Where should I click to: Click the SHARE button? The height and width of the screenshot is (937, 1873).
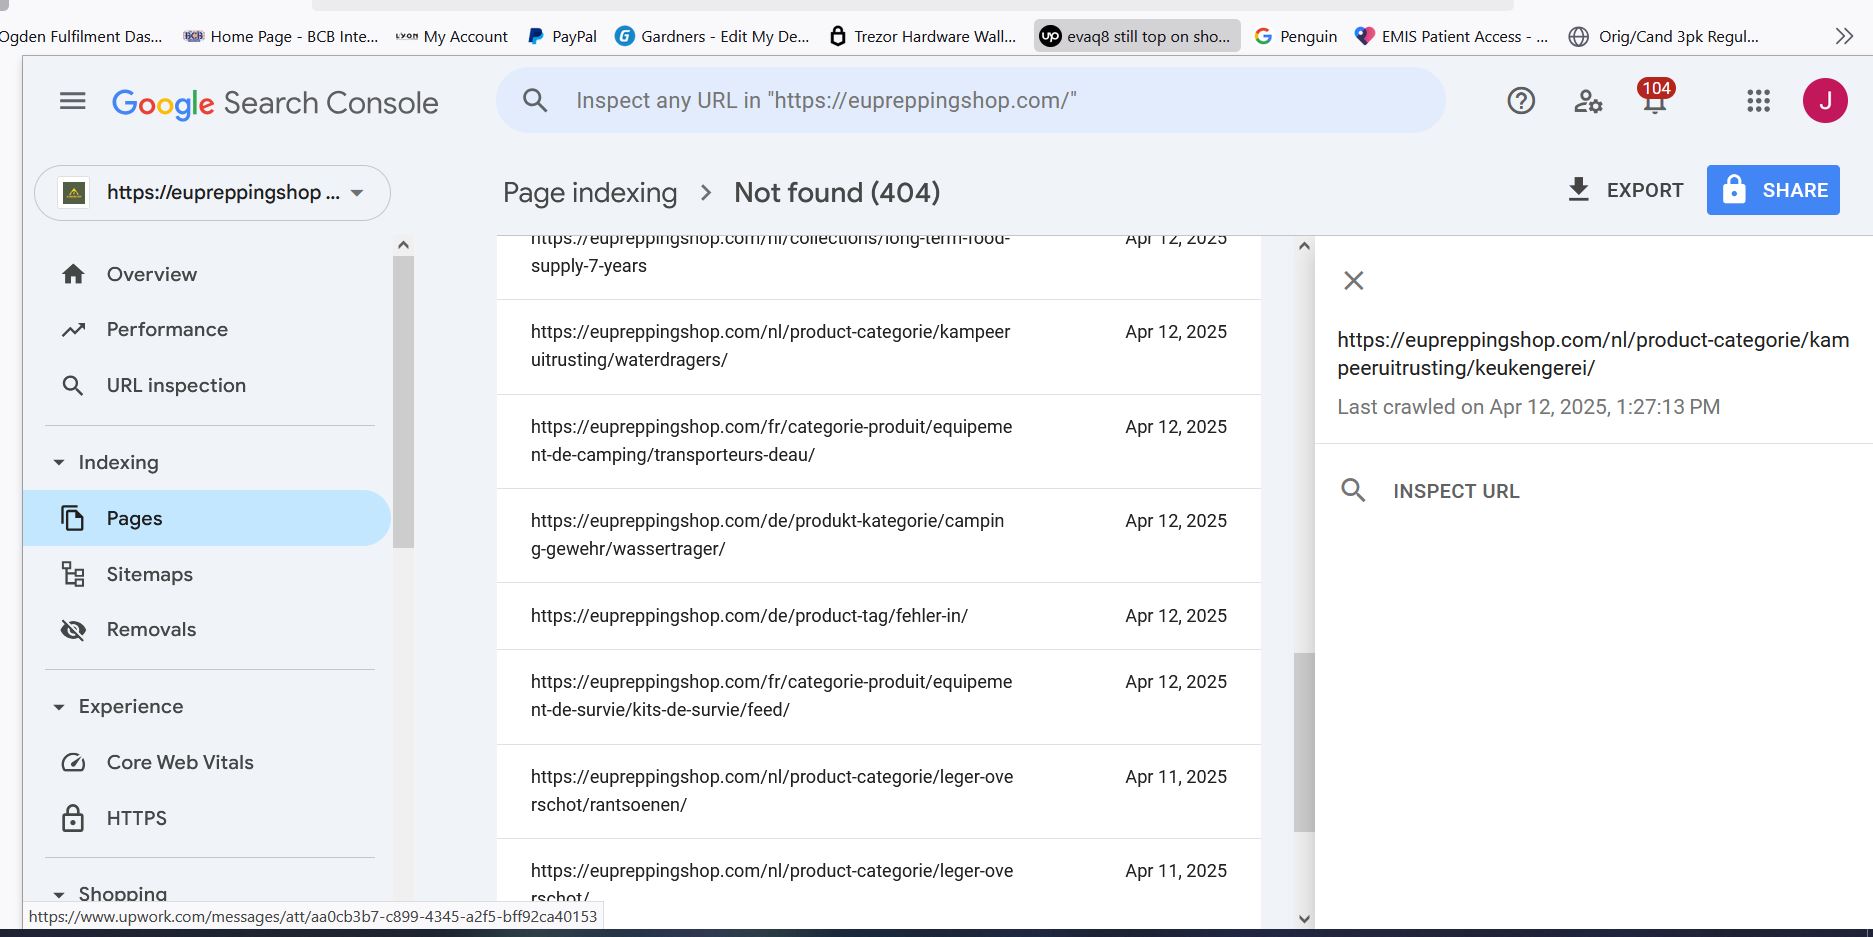pyautogui.click(x=1773, y=190)
